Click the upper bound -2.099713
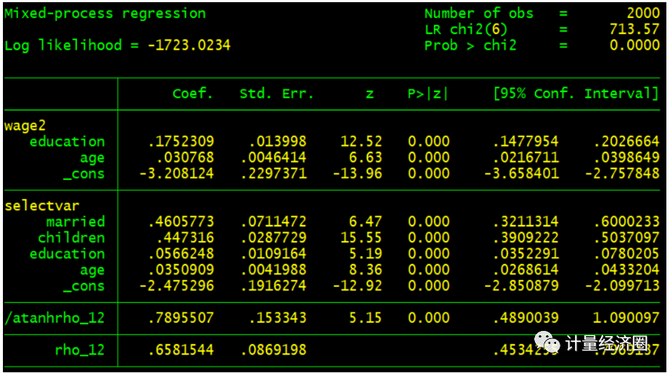 tap(622, 286)
